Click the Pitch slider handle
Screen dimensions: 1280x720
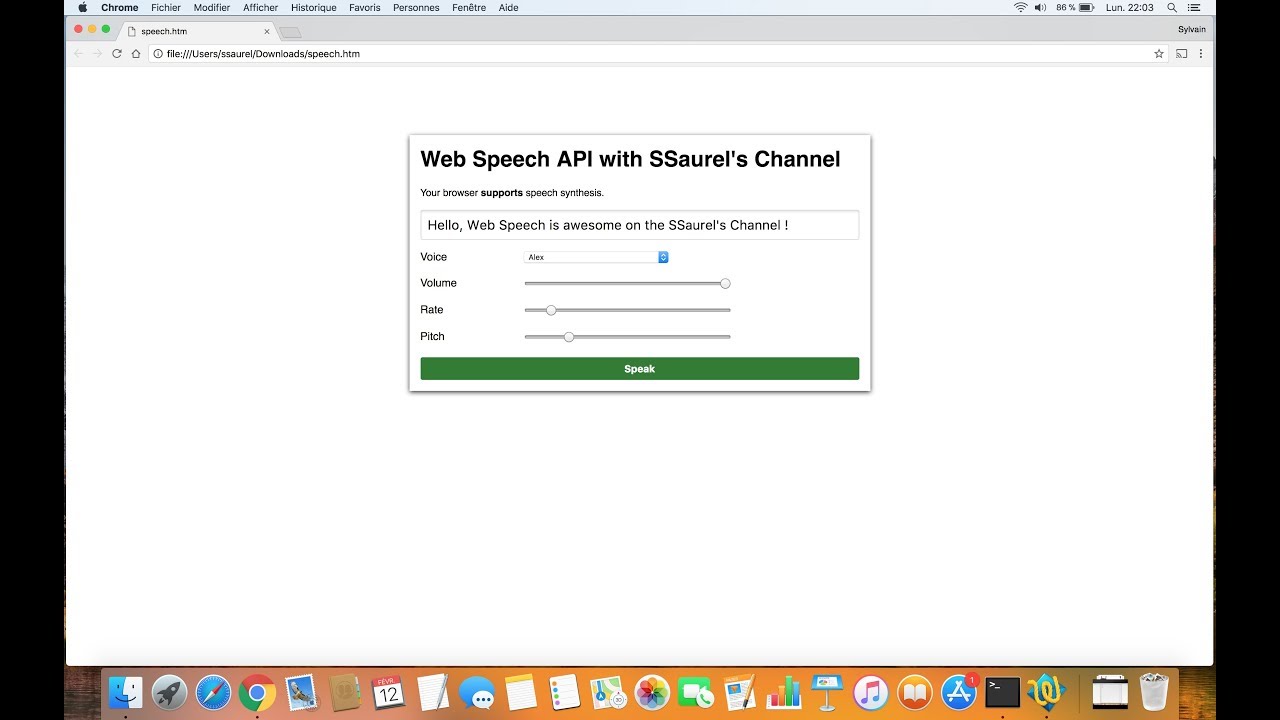[569, 337]
